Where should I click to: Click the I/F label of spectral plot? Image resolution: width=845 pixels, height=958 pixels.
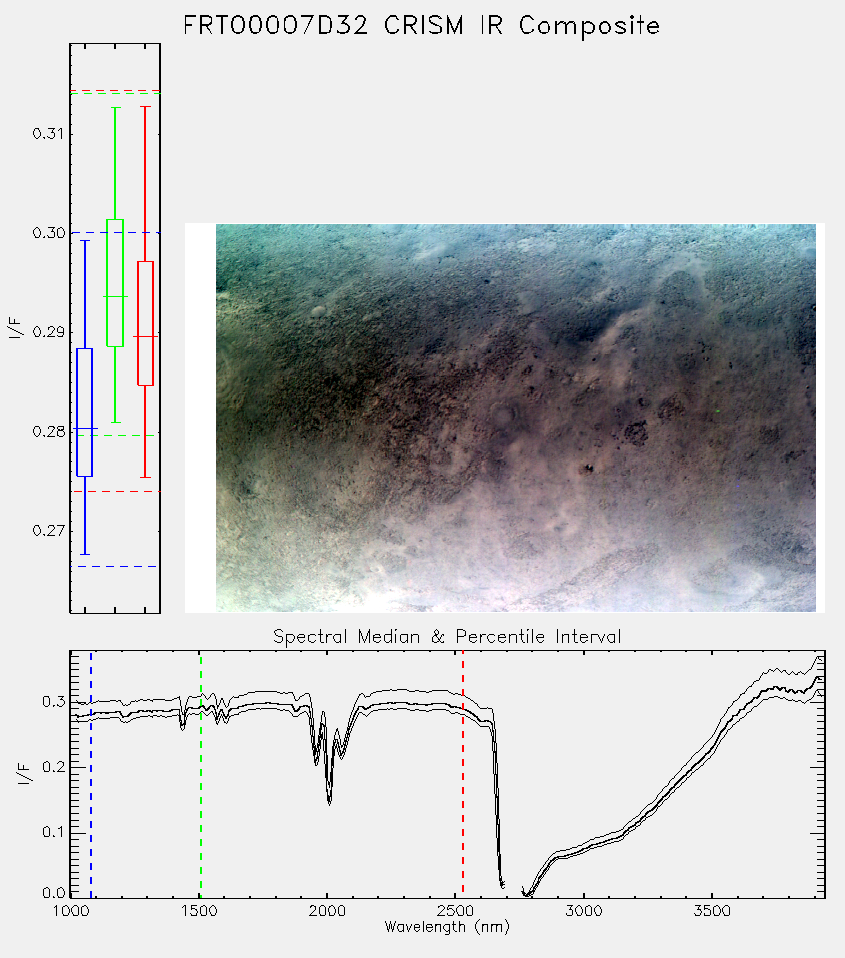(x=24, y=775)
